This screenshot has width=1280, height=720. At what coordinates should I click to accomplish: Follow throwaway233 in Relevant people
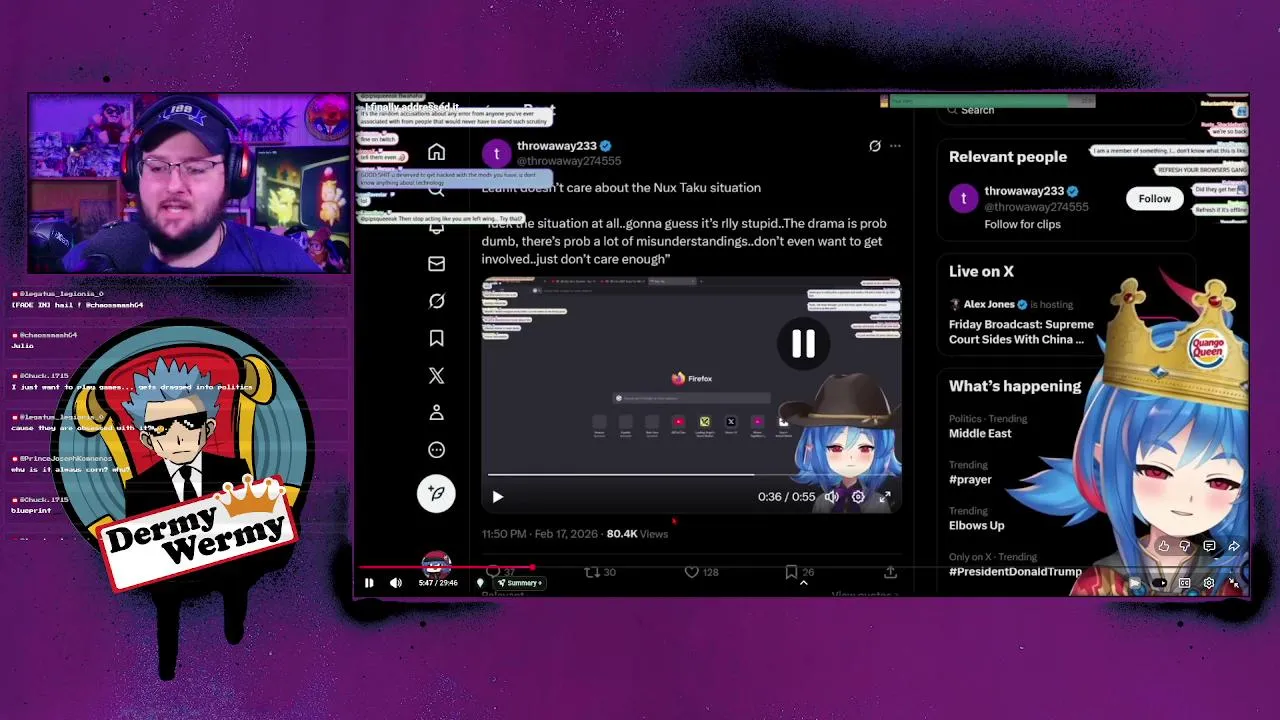pos(1154,199)
